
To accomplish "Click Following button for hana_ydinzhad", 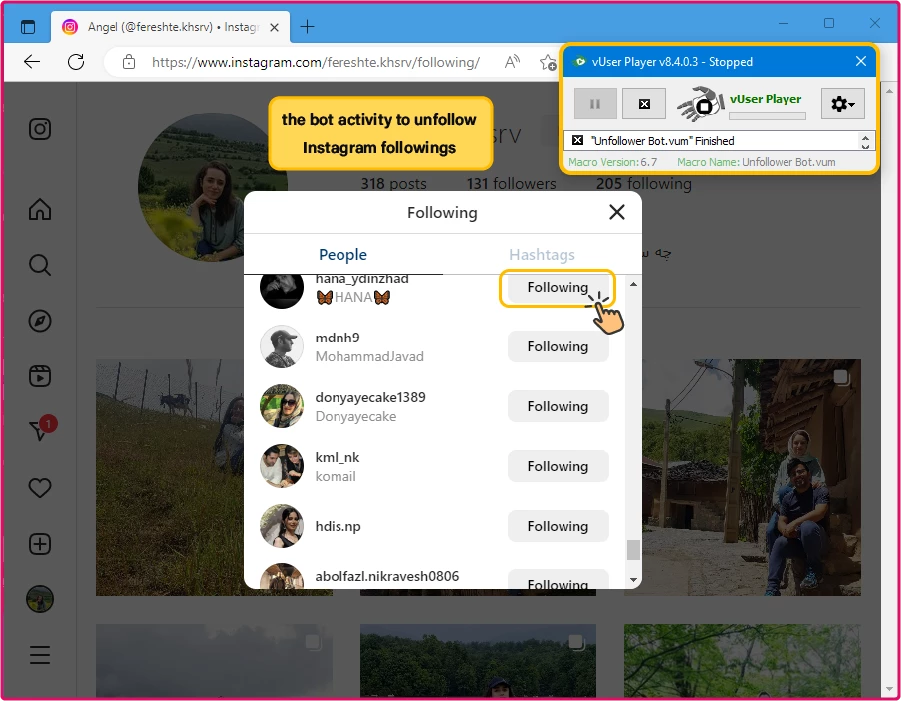I will (x=557, y=287).
